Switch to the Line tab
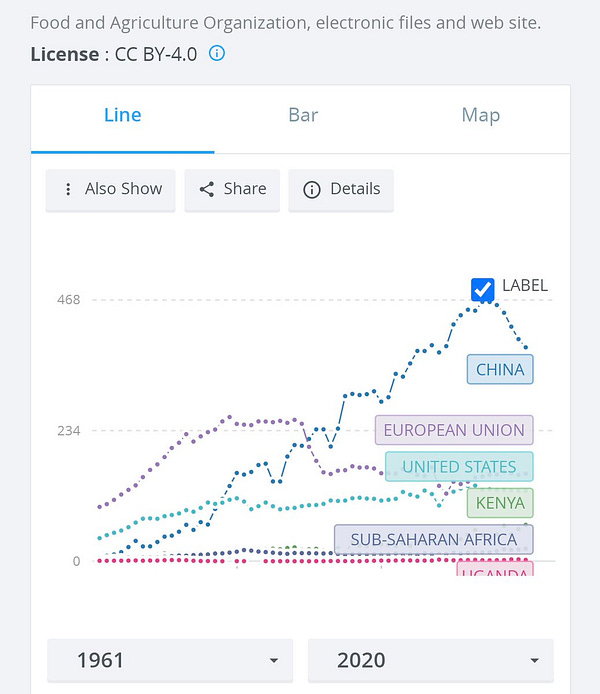The image size is (600, 694). pos(123,115)
